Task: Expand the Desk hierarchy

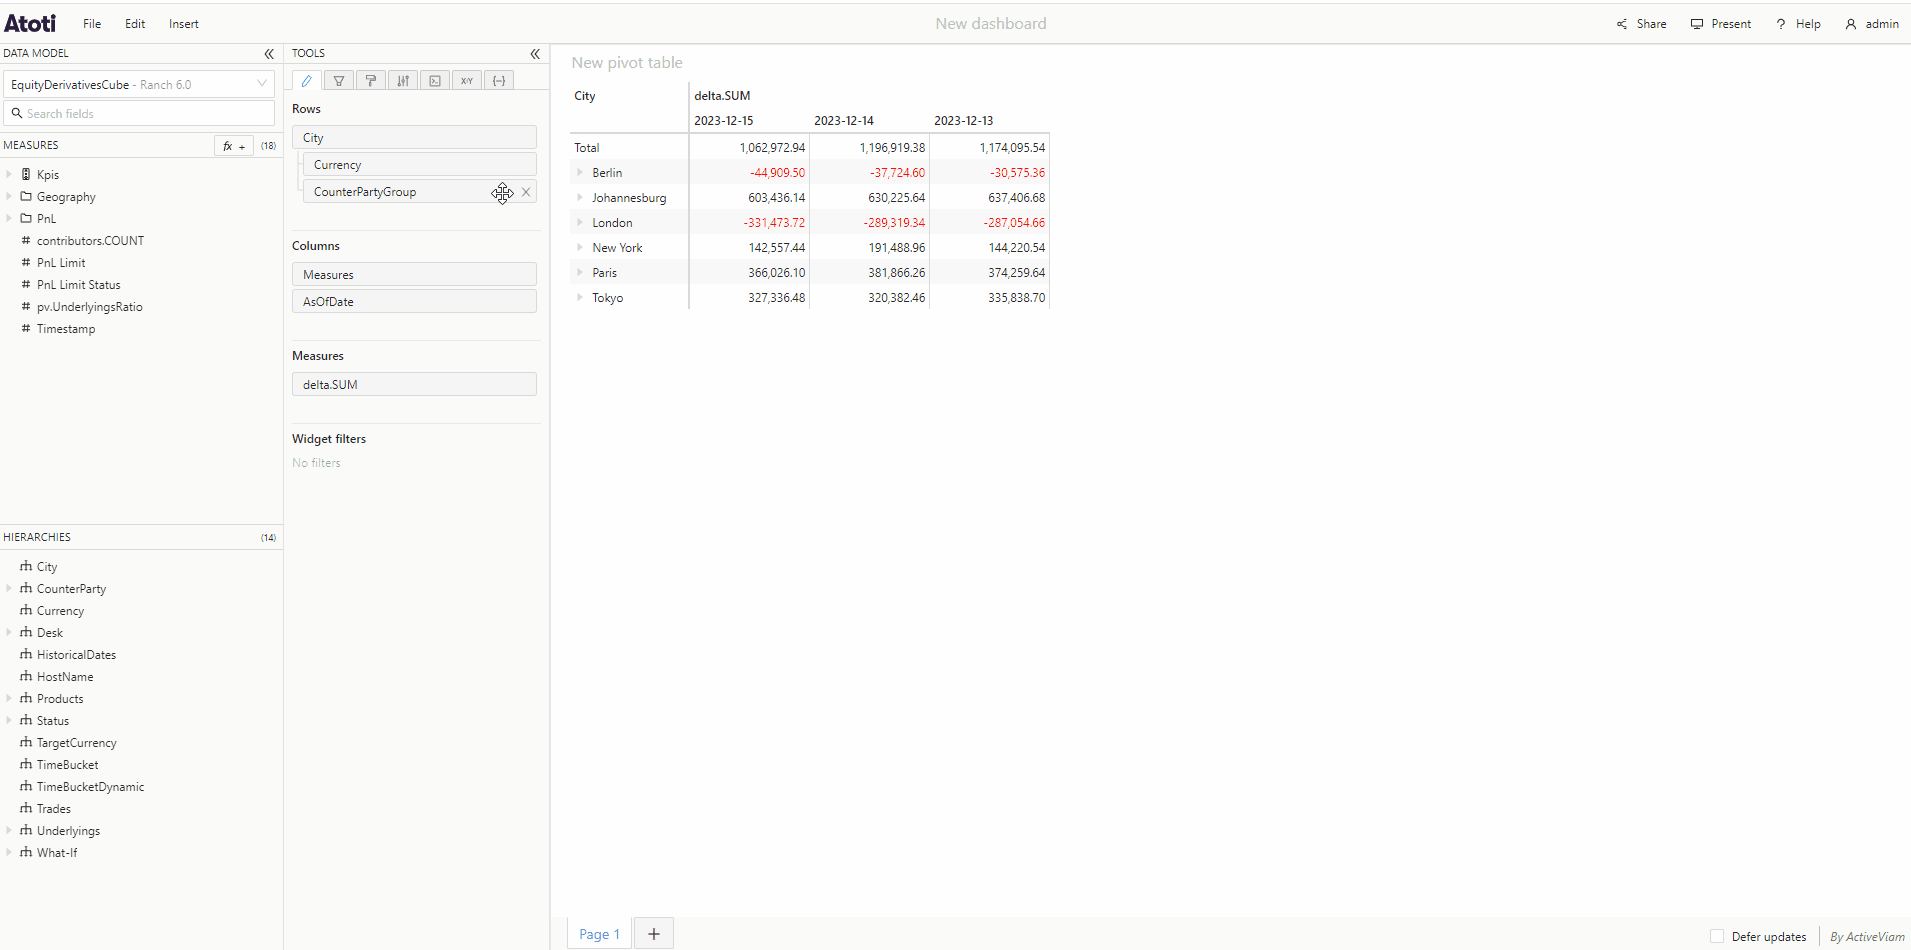Action: (9, 632)
